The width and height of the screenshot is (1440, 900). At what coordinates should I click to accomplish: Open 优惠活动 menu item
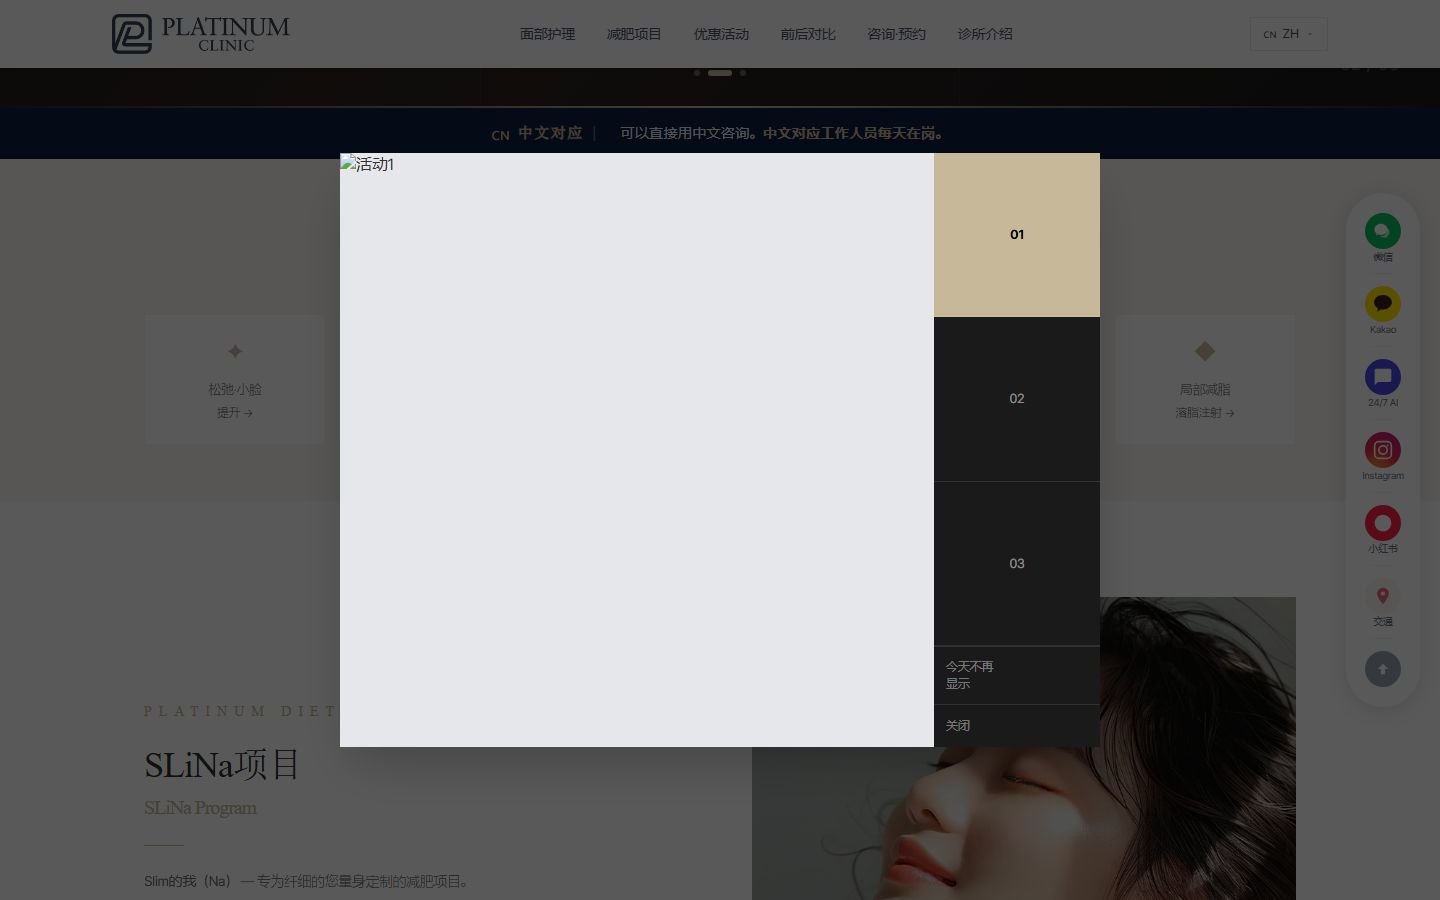click(x=721, y=34)
